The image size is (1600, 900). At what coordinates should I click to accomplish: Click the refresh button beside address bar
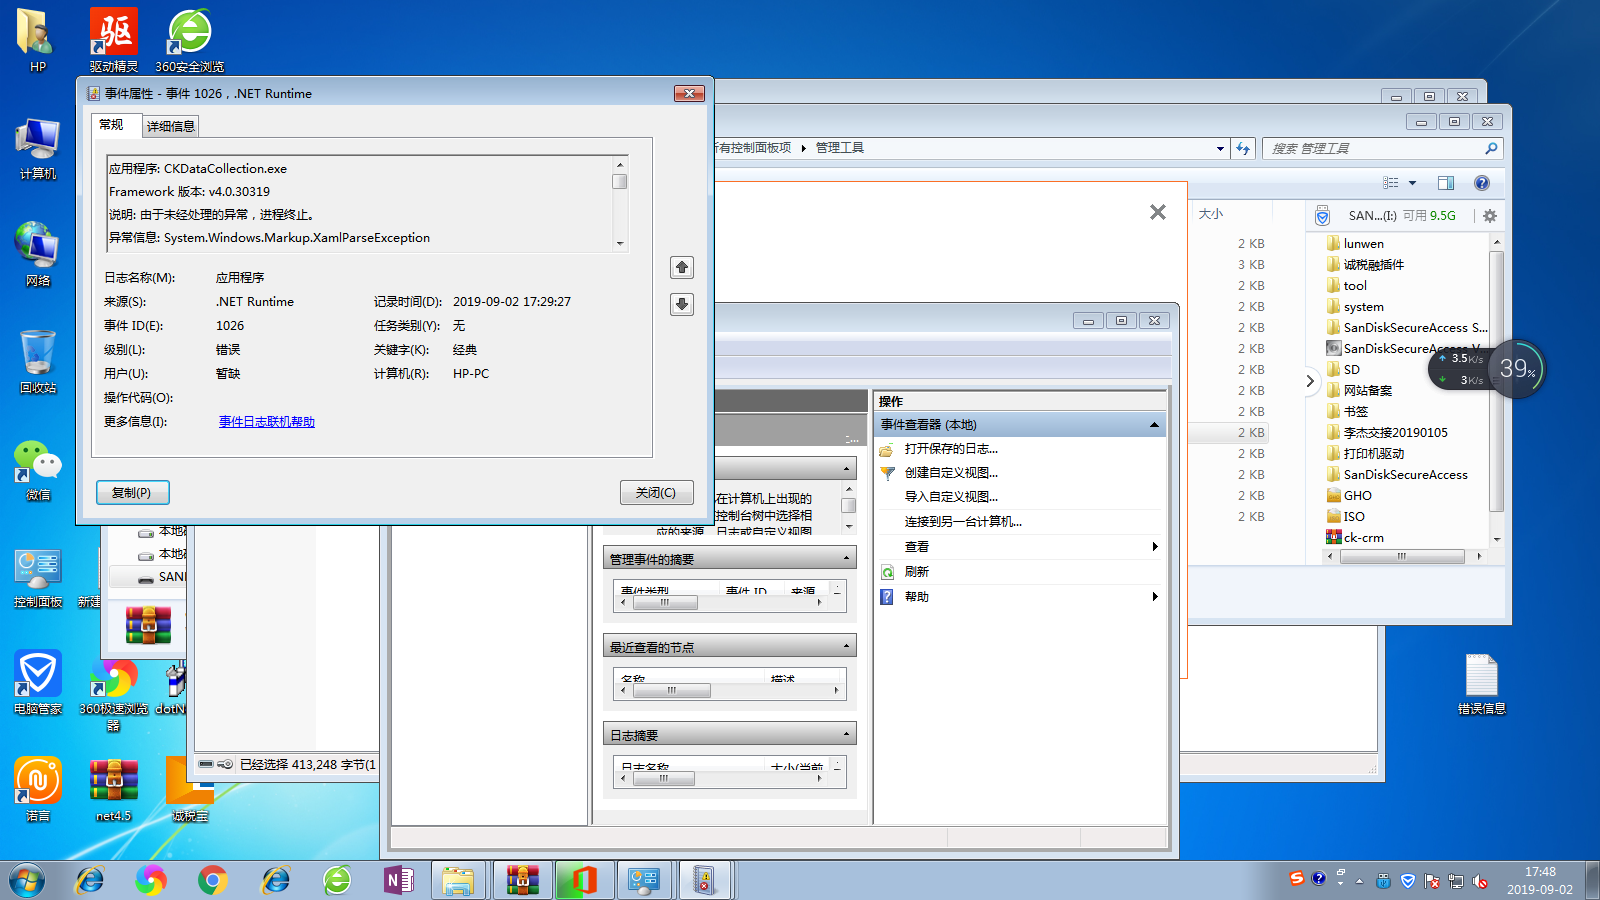click(1243, 148)
